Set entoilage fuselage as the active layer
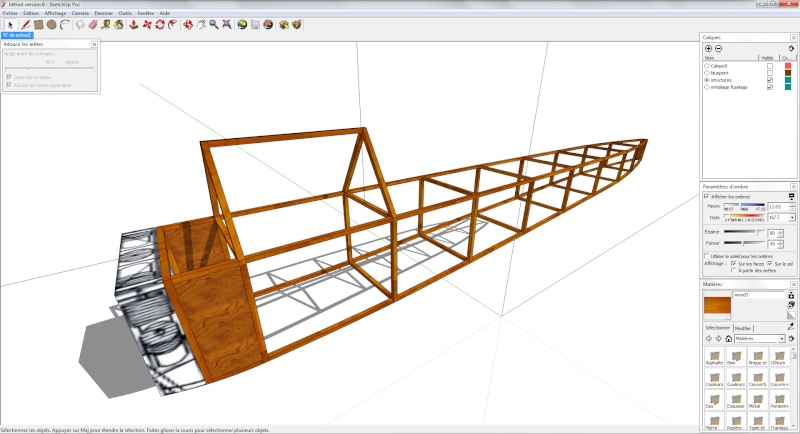 point(707,87)
